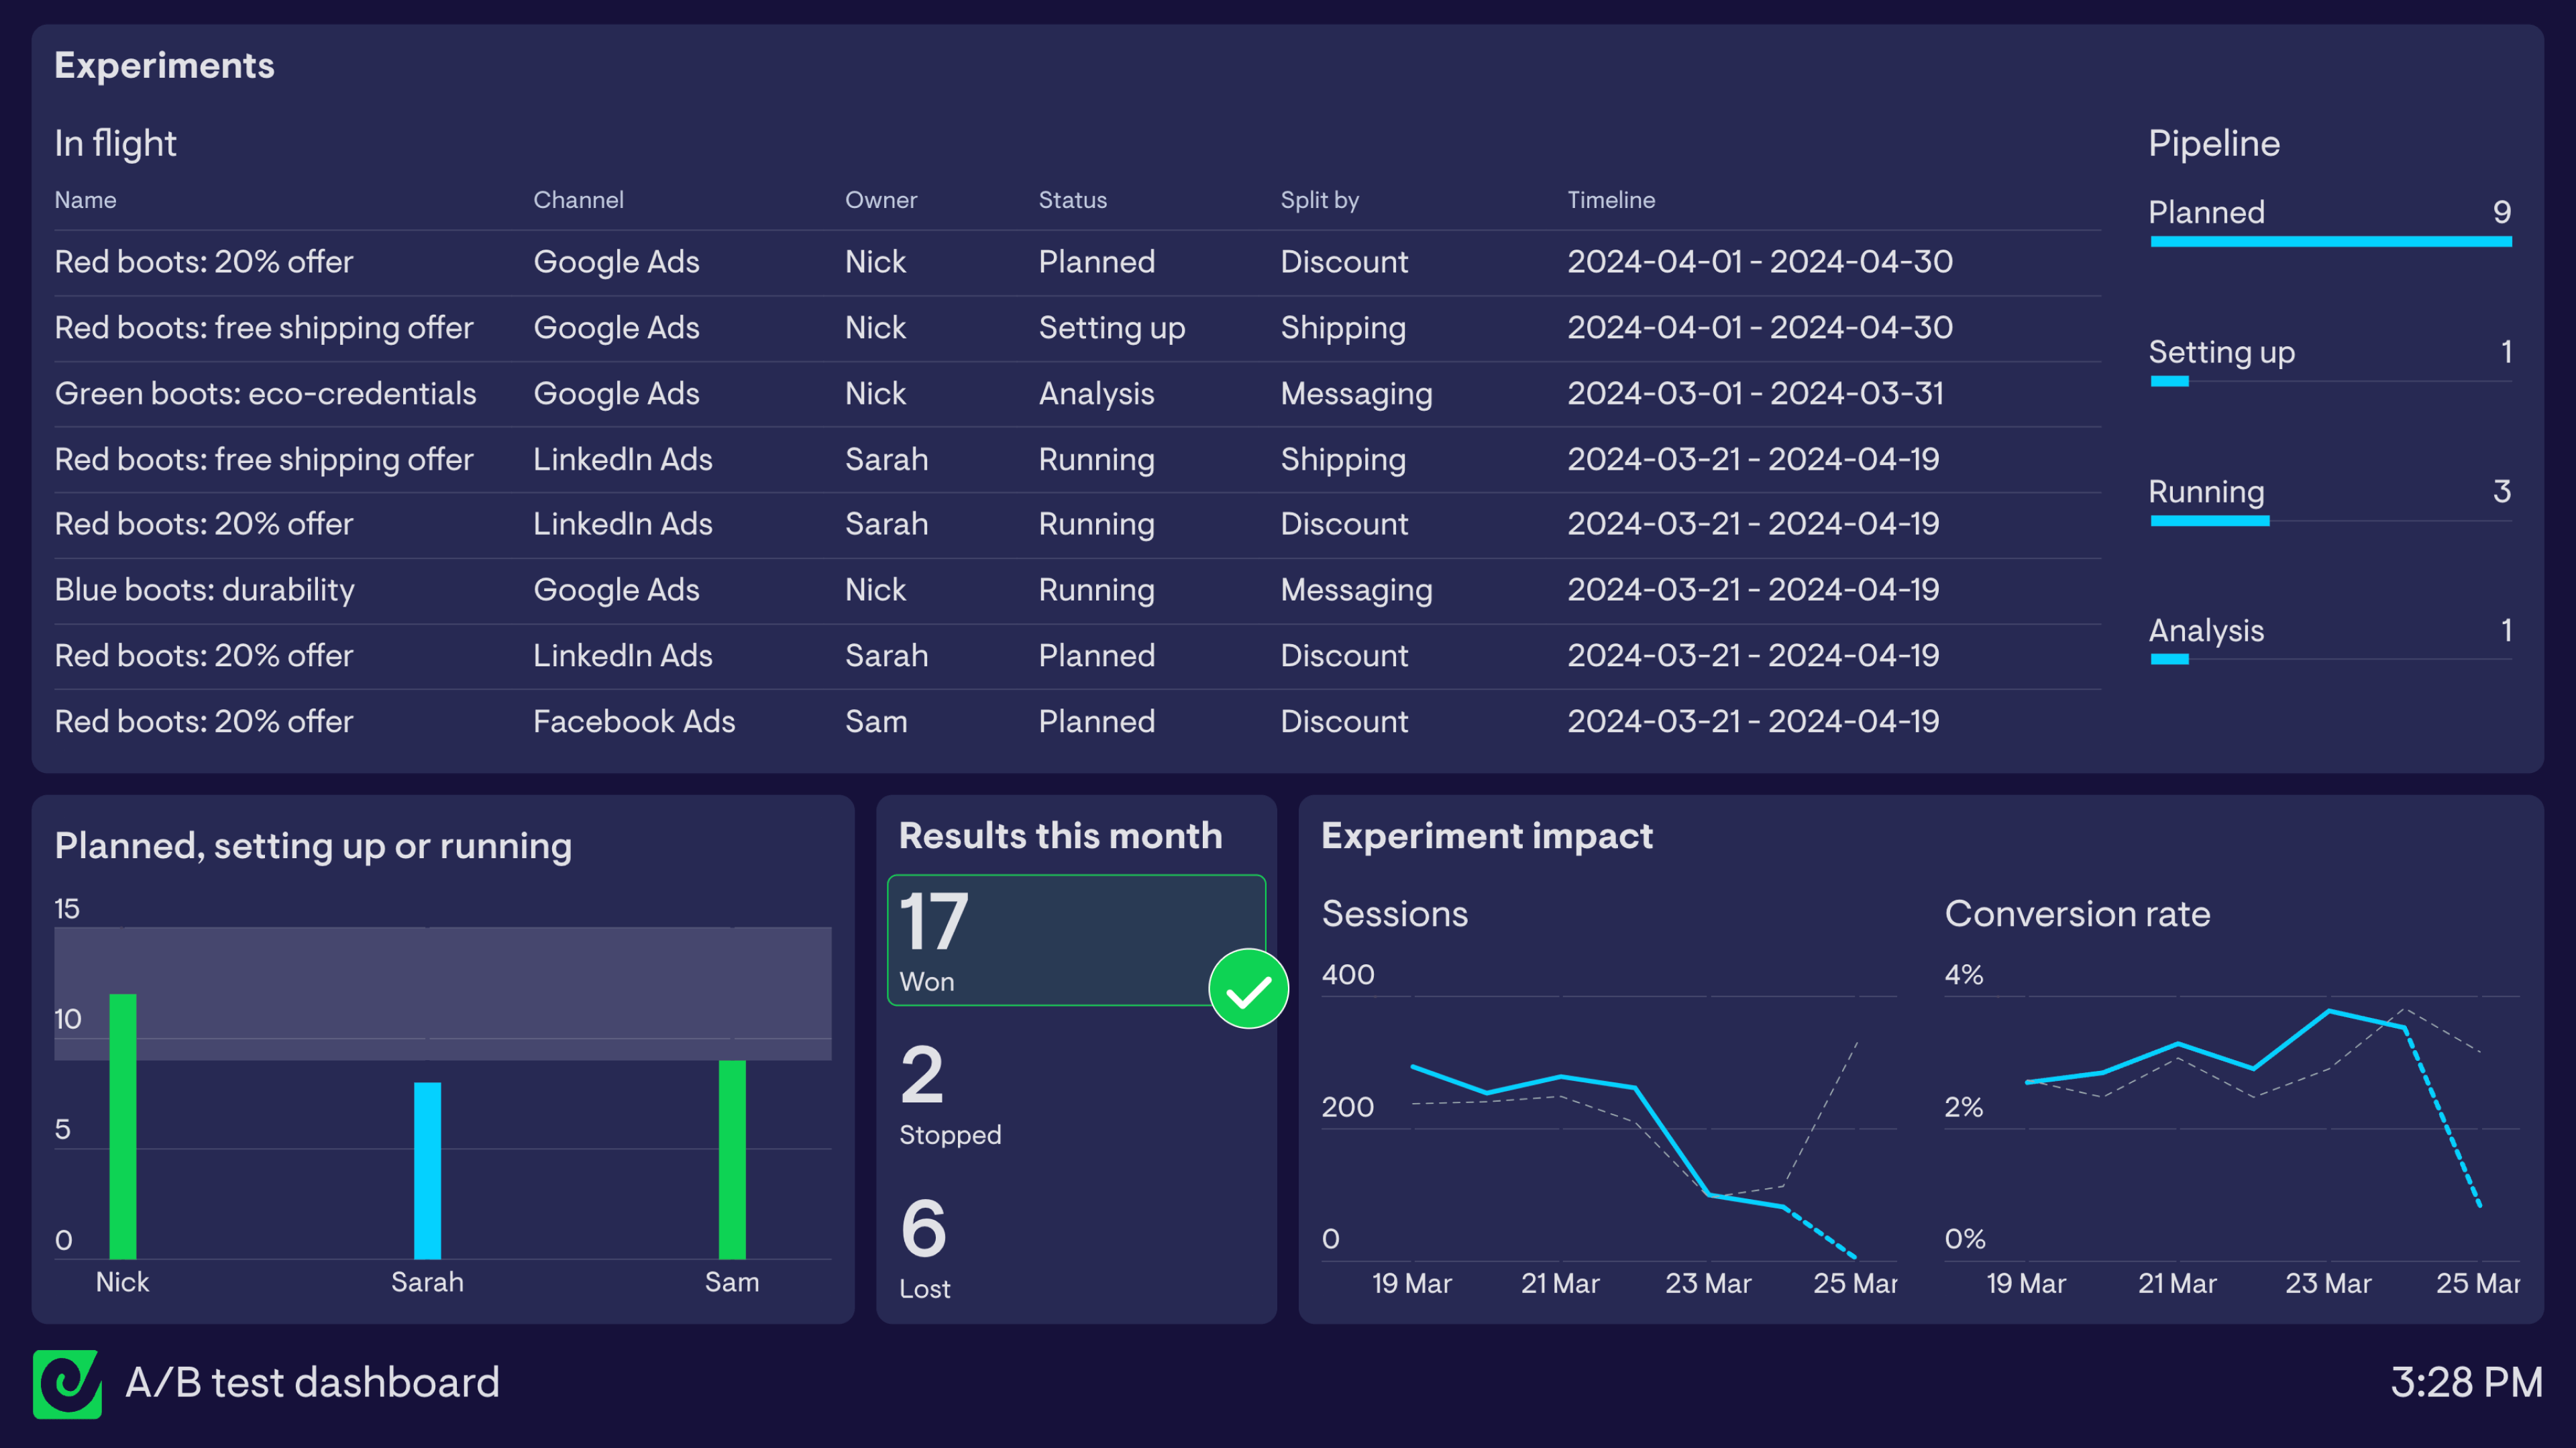The height and width of the screenshot is (1448, 2576).
Task: Click the Planned pipeline count 9
Action: 2501,212
